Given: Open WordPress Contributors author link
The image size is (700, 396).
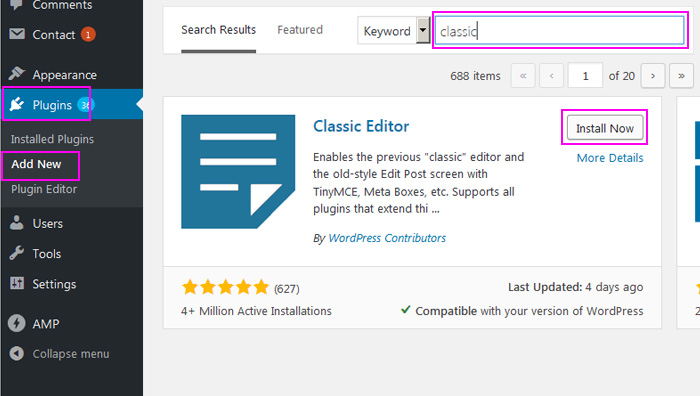Looking at the screenshot, I should coord(387,238).
